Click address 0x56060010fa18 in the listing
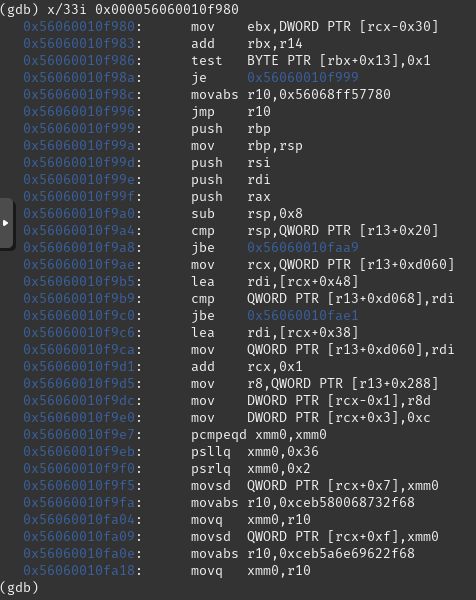Screen dimensions: 476x600 click(79, 571)
